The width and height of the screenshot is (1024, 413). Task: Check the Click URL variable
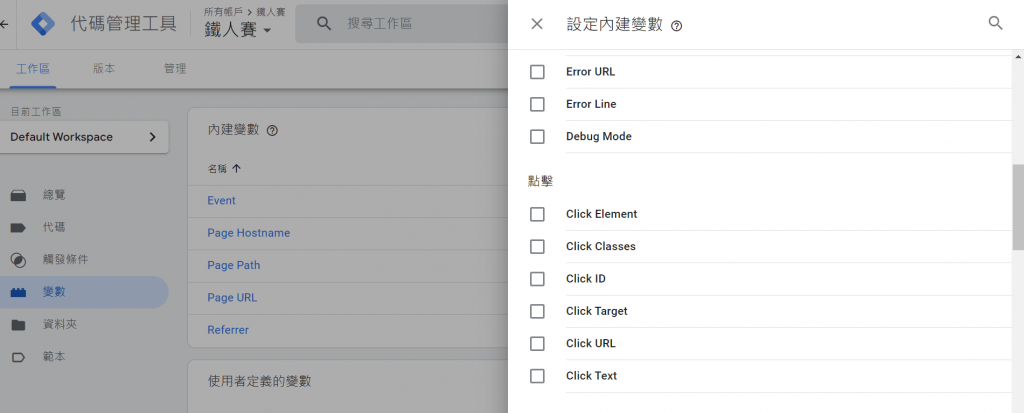coord(537,343)
